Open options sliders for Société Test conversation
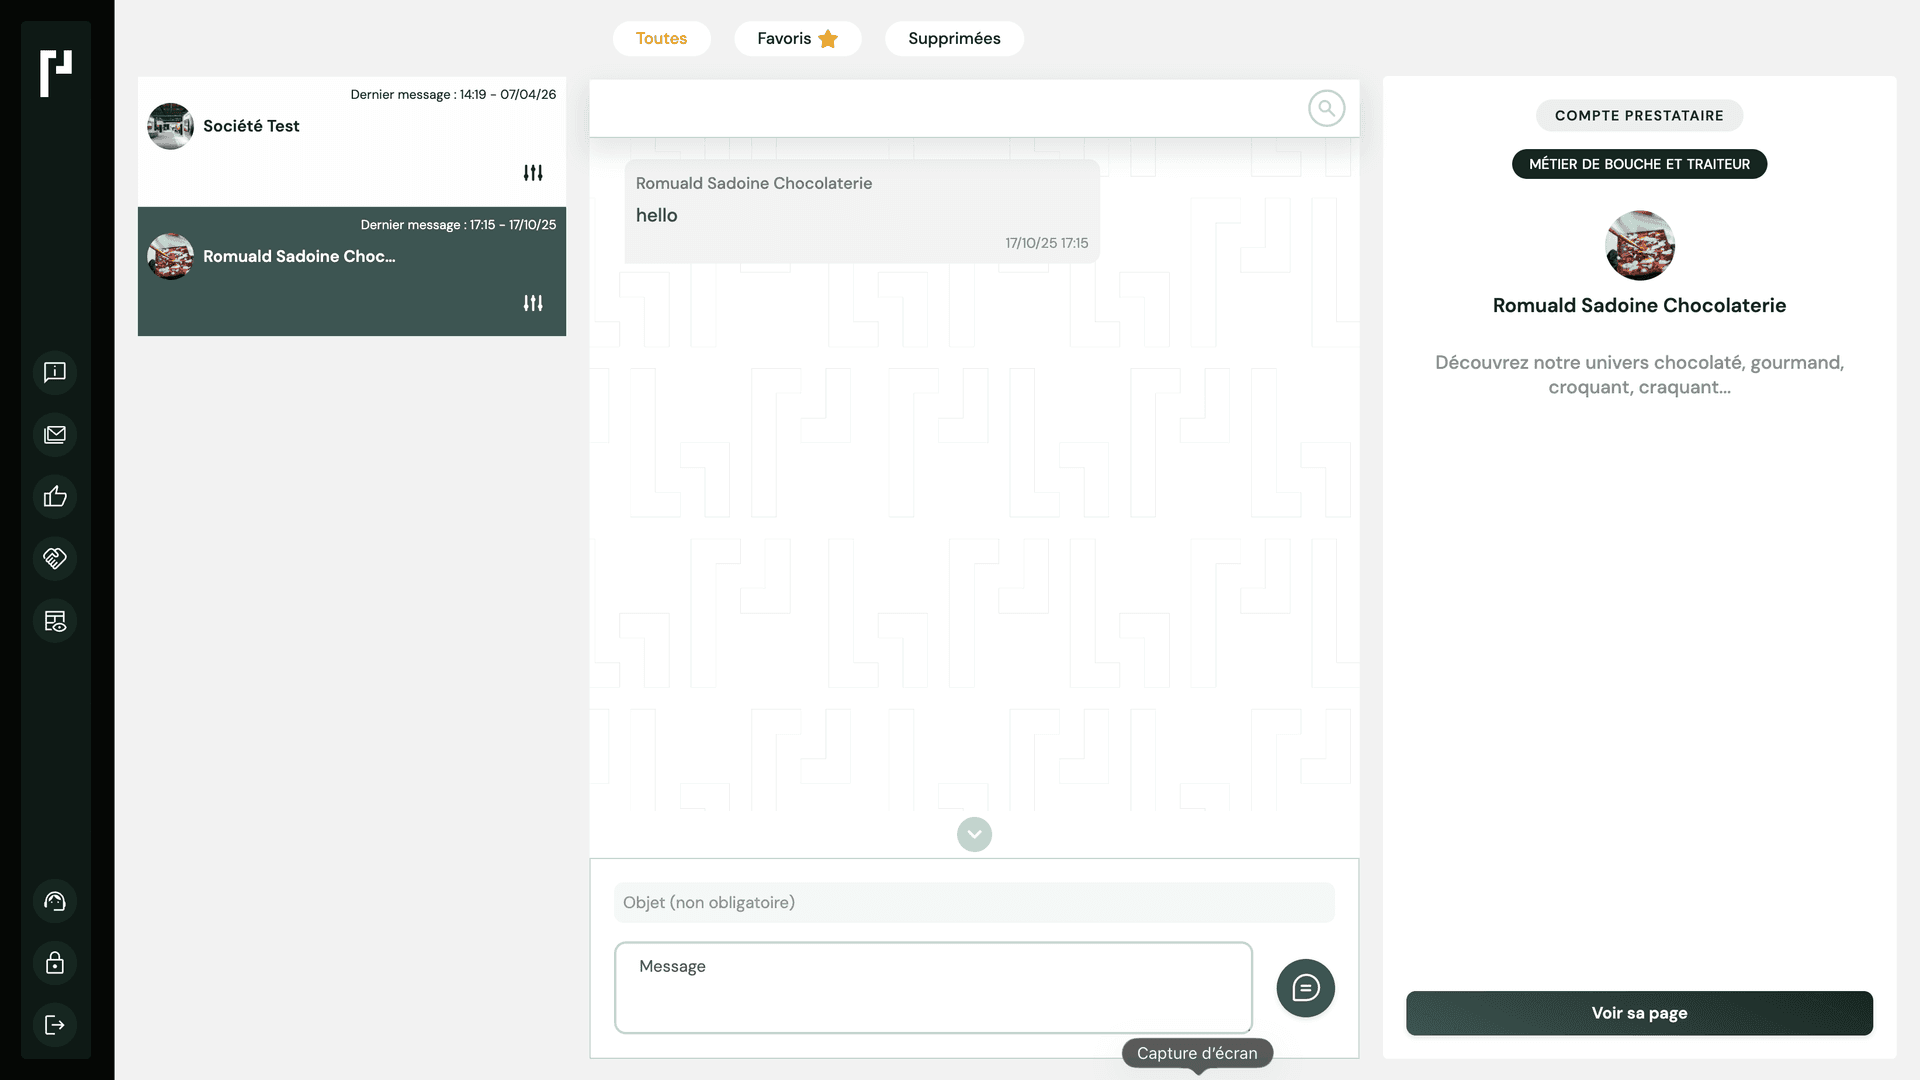This screenshot has width=1920, height=1080. 533,173
